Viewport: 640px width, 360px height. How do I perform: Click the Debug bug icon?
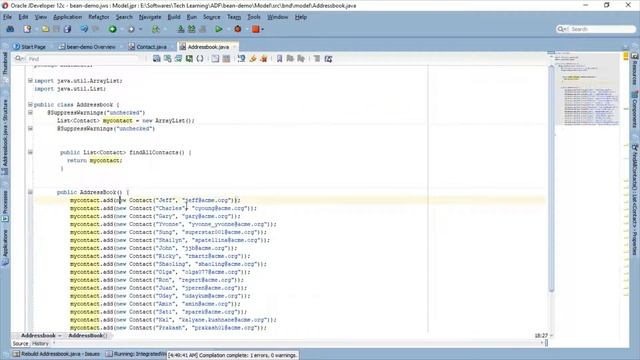click(238, 29)
